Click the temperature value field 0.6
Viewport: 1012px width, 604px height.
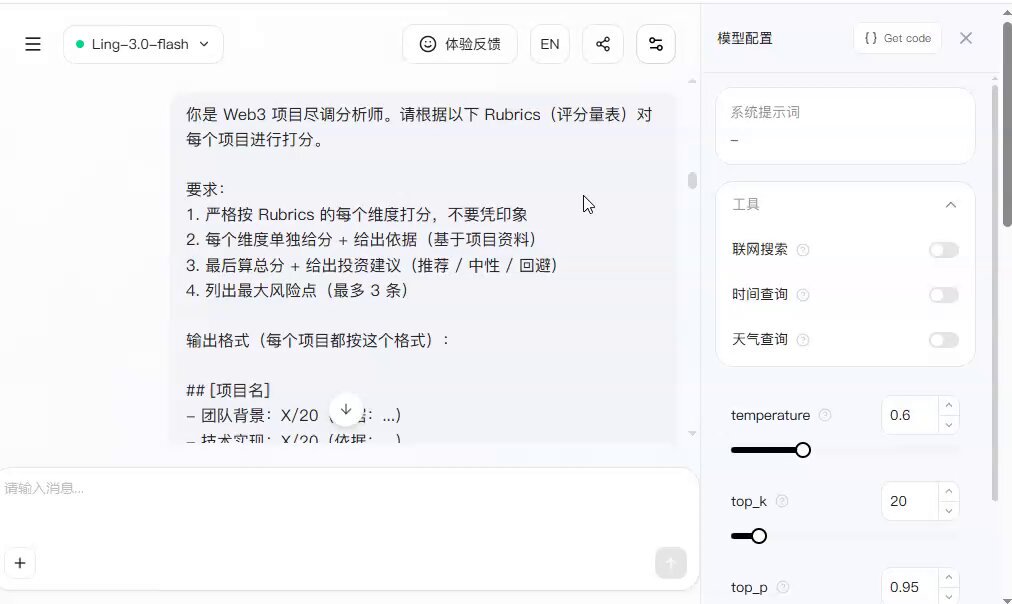910,415
